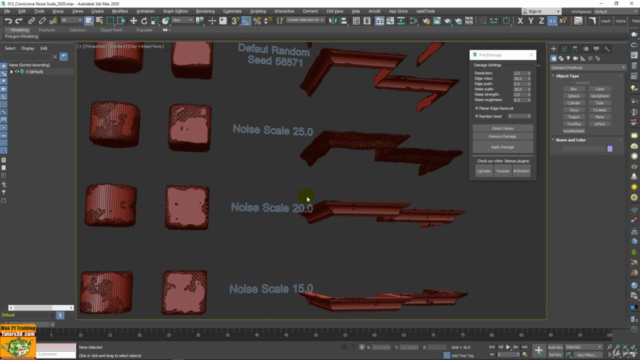Screen dimensions: 640x360
Task: Open the selection filter All dropdown
Action: tap(71, 20)
